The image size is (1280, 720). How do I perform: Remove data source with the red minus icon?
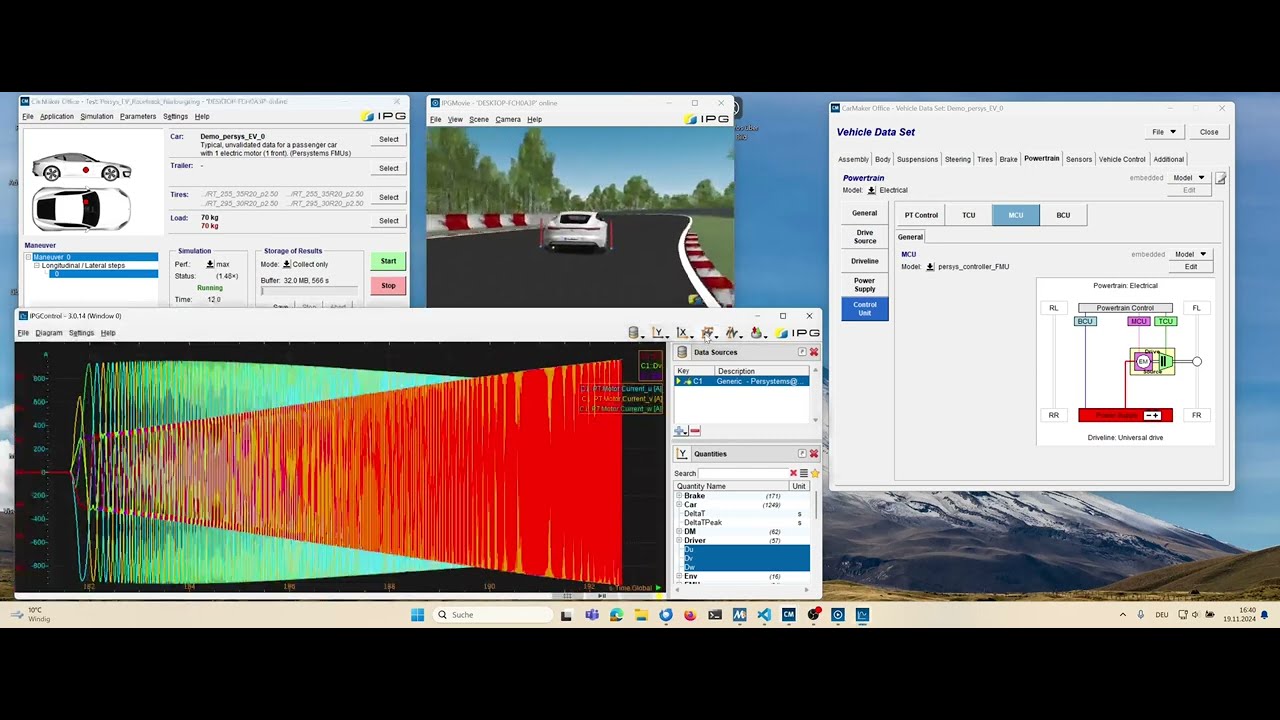(695, 431)
